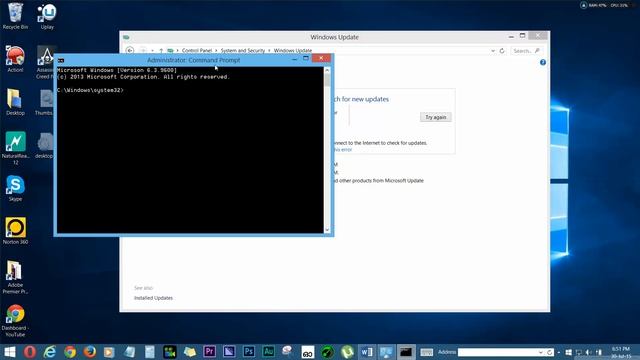This screenshot has width=640, height=360.
Task: Open Internet Explorer from the taskbar
Action: pos(49,352)
